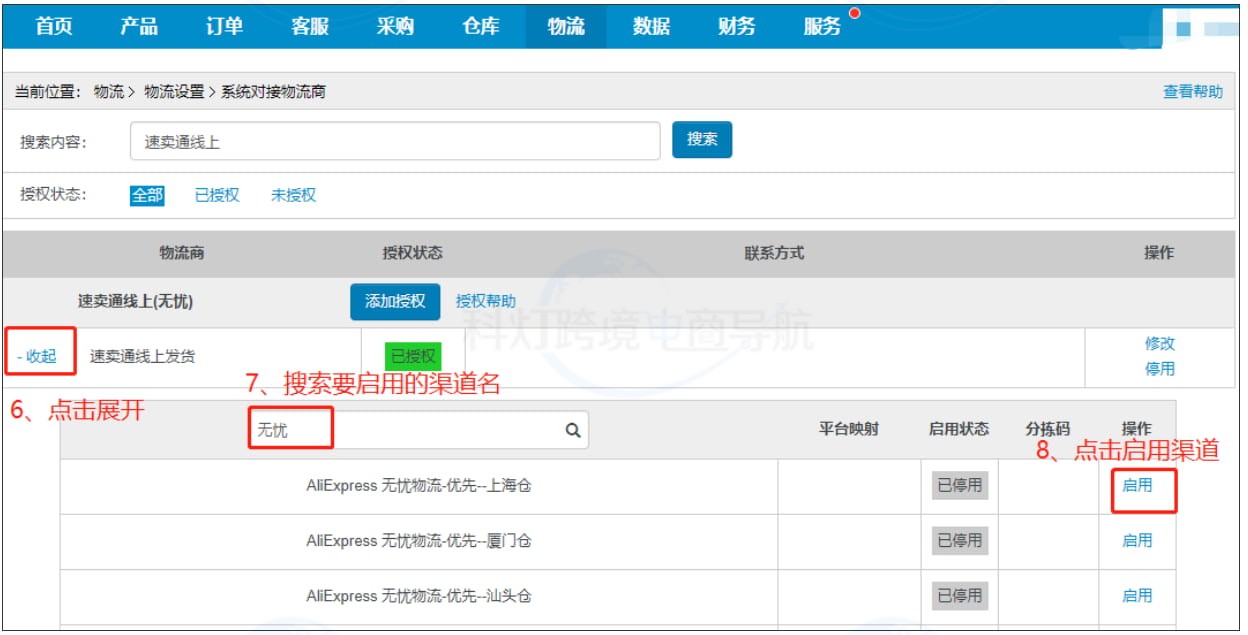Enable the AliExpress 无忧物流-优先--上海仓 channel
Viewport: 1248px width, 635px height.
tap(1137, 486)
